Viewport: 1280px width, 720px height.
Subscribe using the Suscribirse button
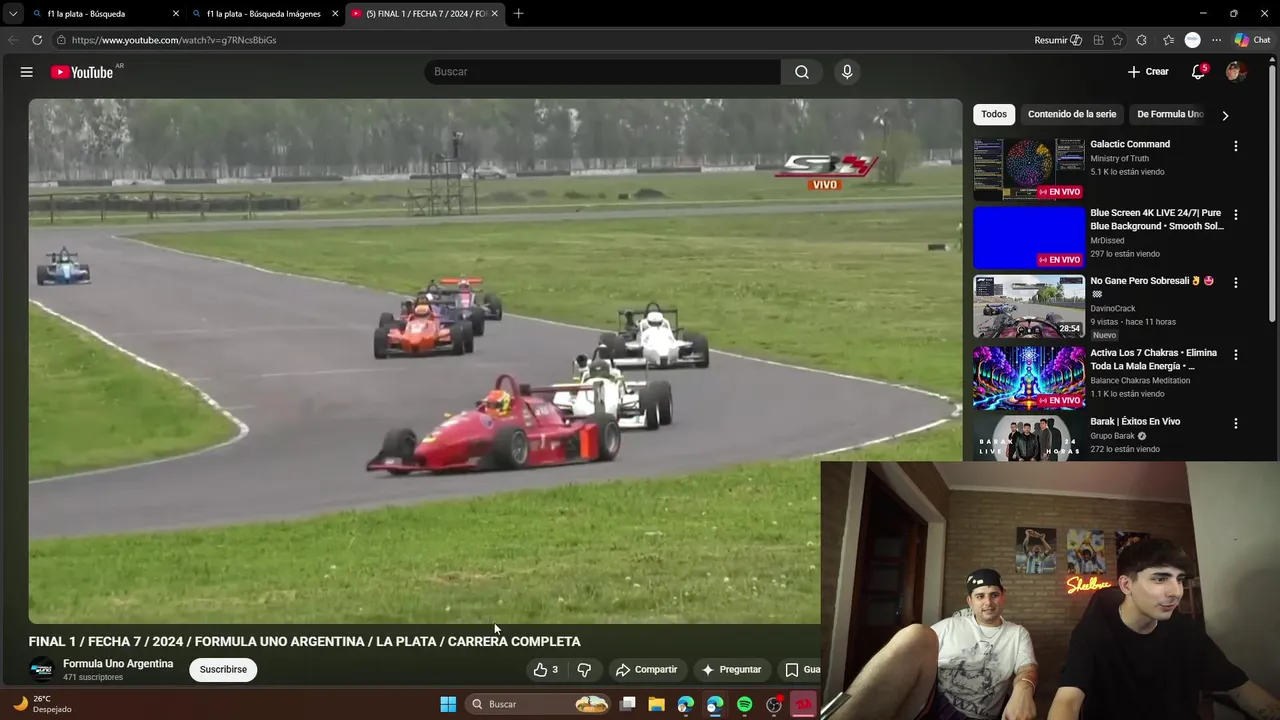point(223,670)
